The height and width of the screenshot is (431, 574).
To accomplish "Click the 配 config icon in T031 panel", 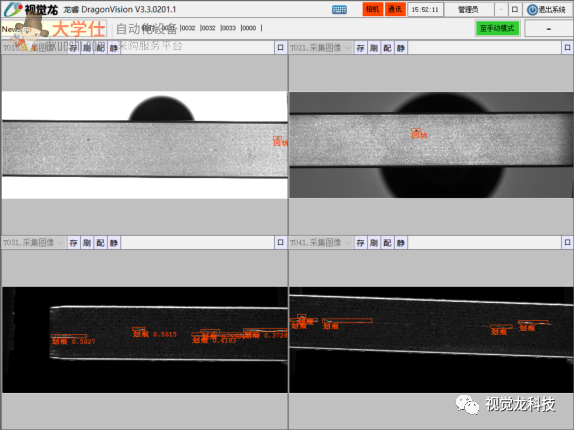I will pyautogui.click(x=100, y=243).
